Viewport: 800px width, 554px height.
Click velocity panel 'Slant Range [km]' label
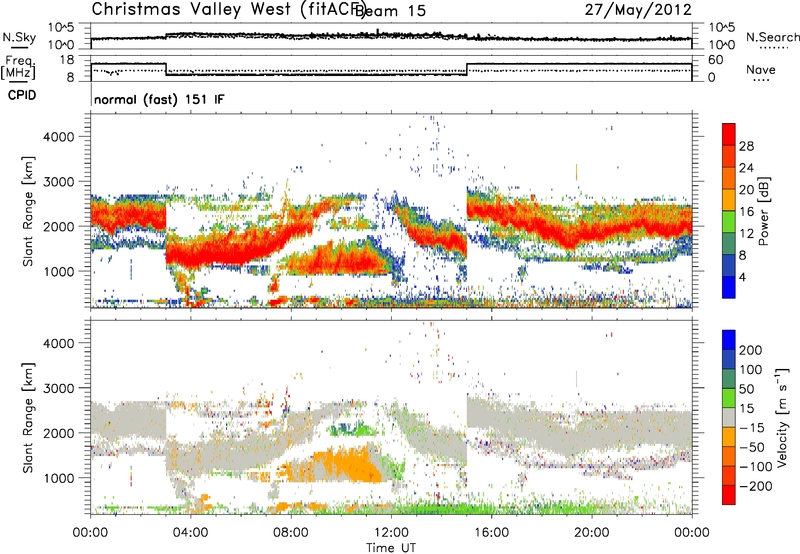point(28,417)
